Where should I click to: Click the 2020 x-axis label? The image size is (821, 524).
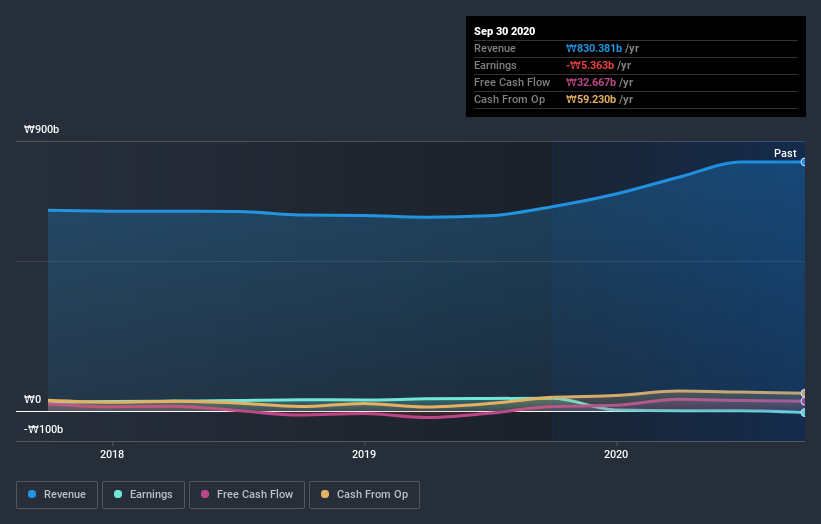616,454
